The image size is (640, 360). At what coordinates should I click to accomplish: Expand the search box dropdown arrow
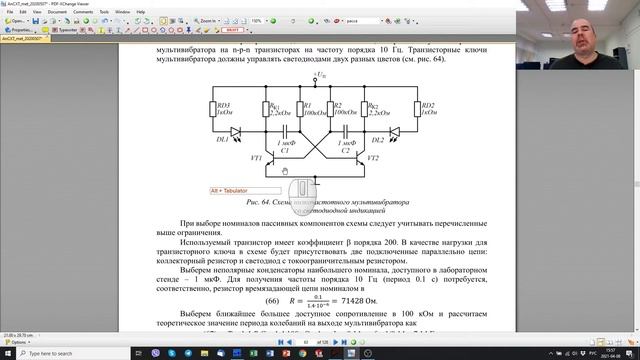(382, 21)
